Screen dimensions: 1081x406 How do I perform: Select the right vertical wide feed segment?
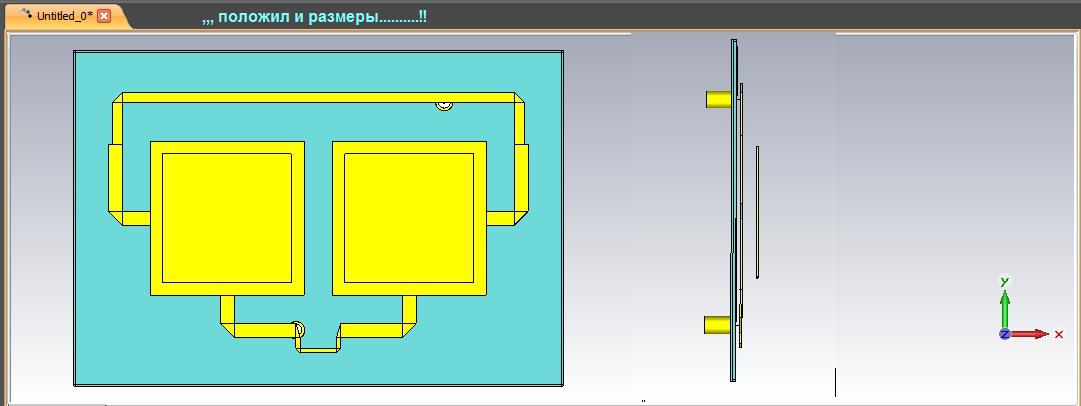(x=522, y=178)
